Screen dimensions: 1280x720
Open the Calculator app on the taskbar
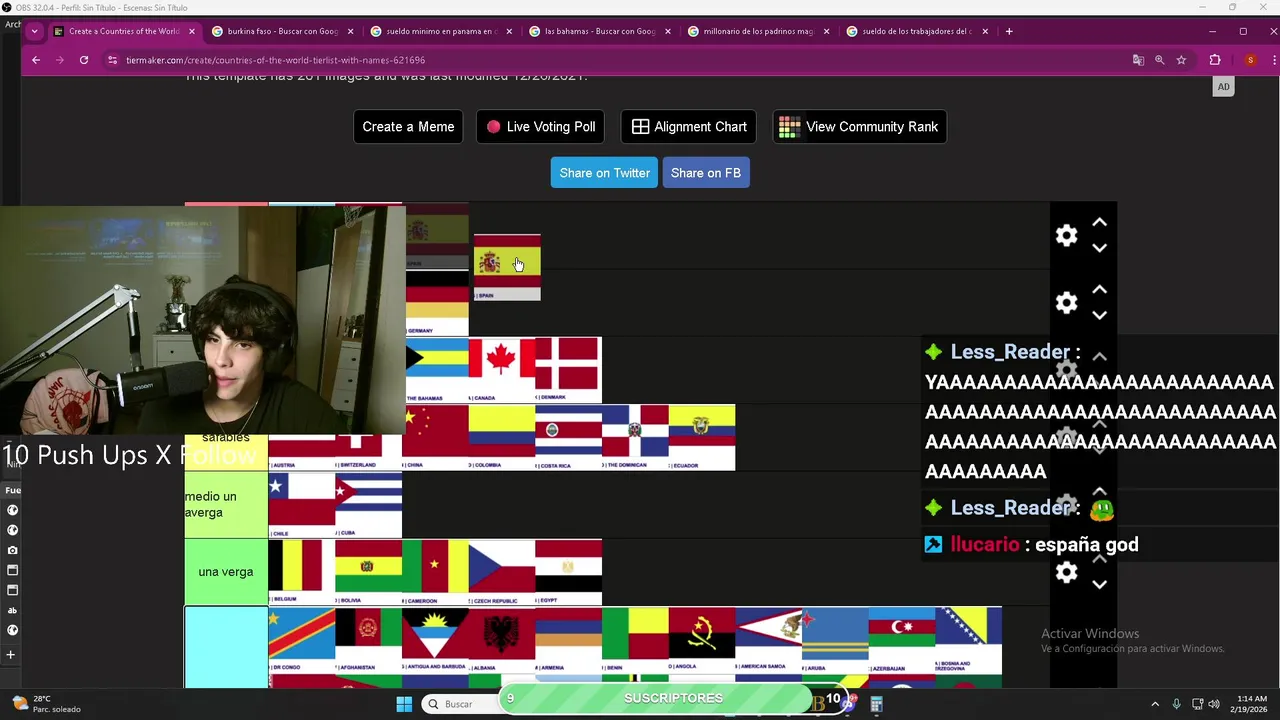point(876,704)
